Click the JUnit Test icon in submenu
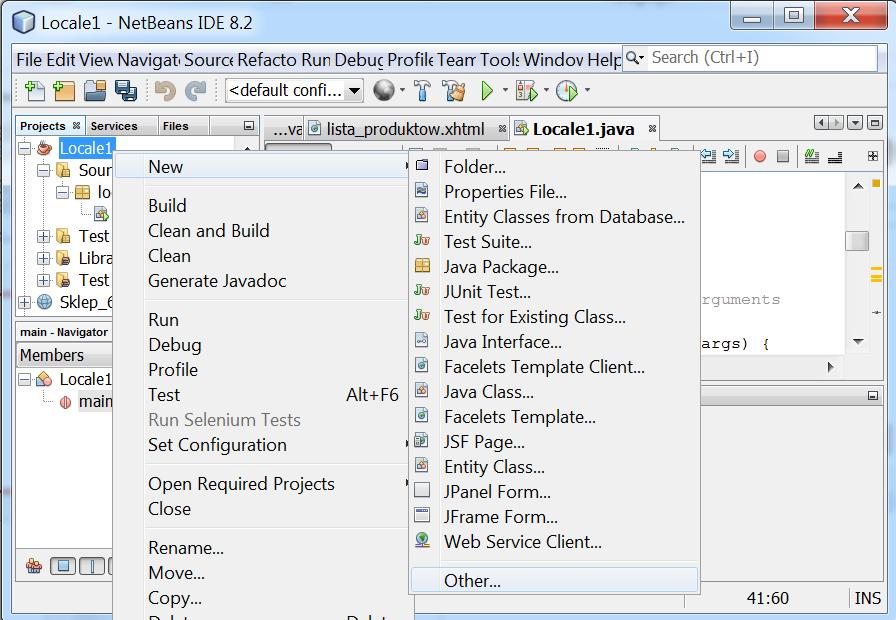This screenshot has width=896, height=620. pos(422,290)
